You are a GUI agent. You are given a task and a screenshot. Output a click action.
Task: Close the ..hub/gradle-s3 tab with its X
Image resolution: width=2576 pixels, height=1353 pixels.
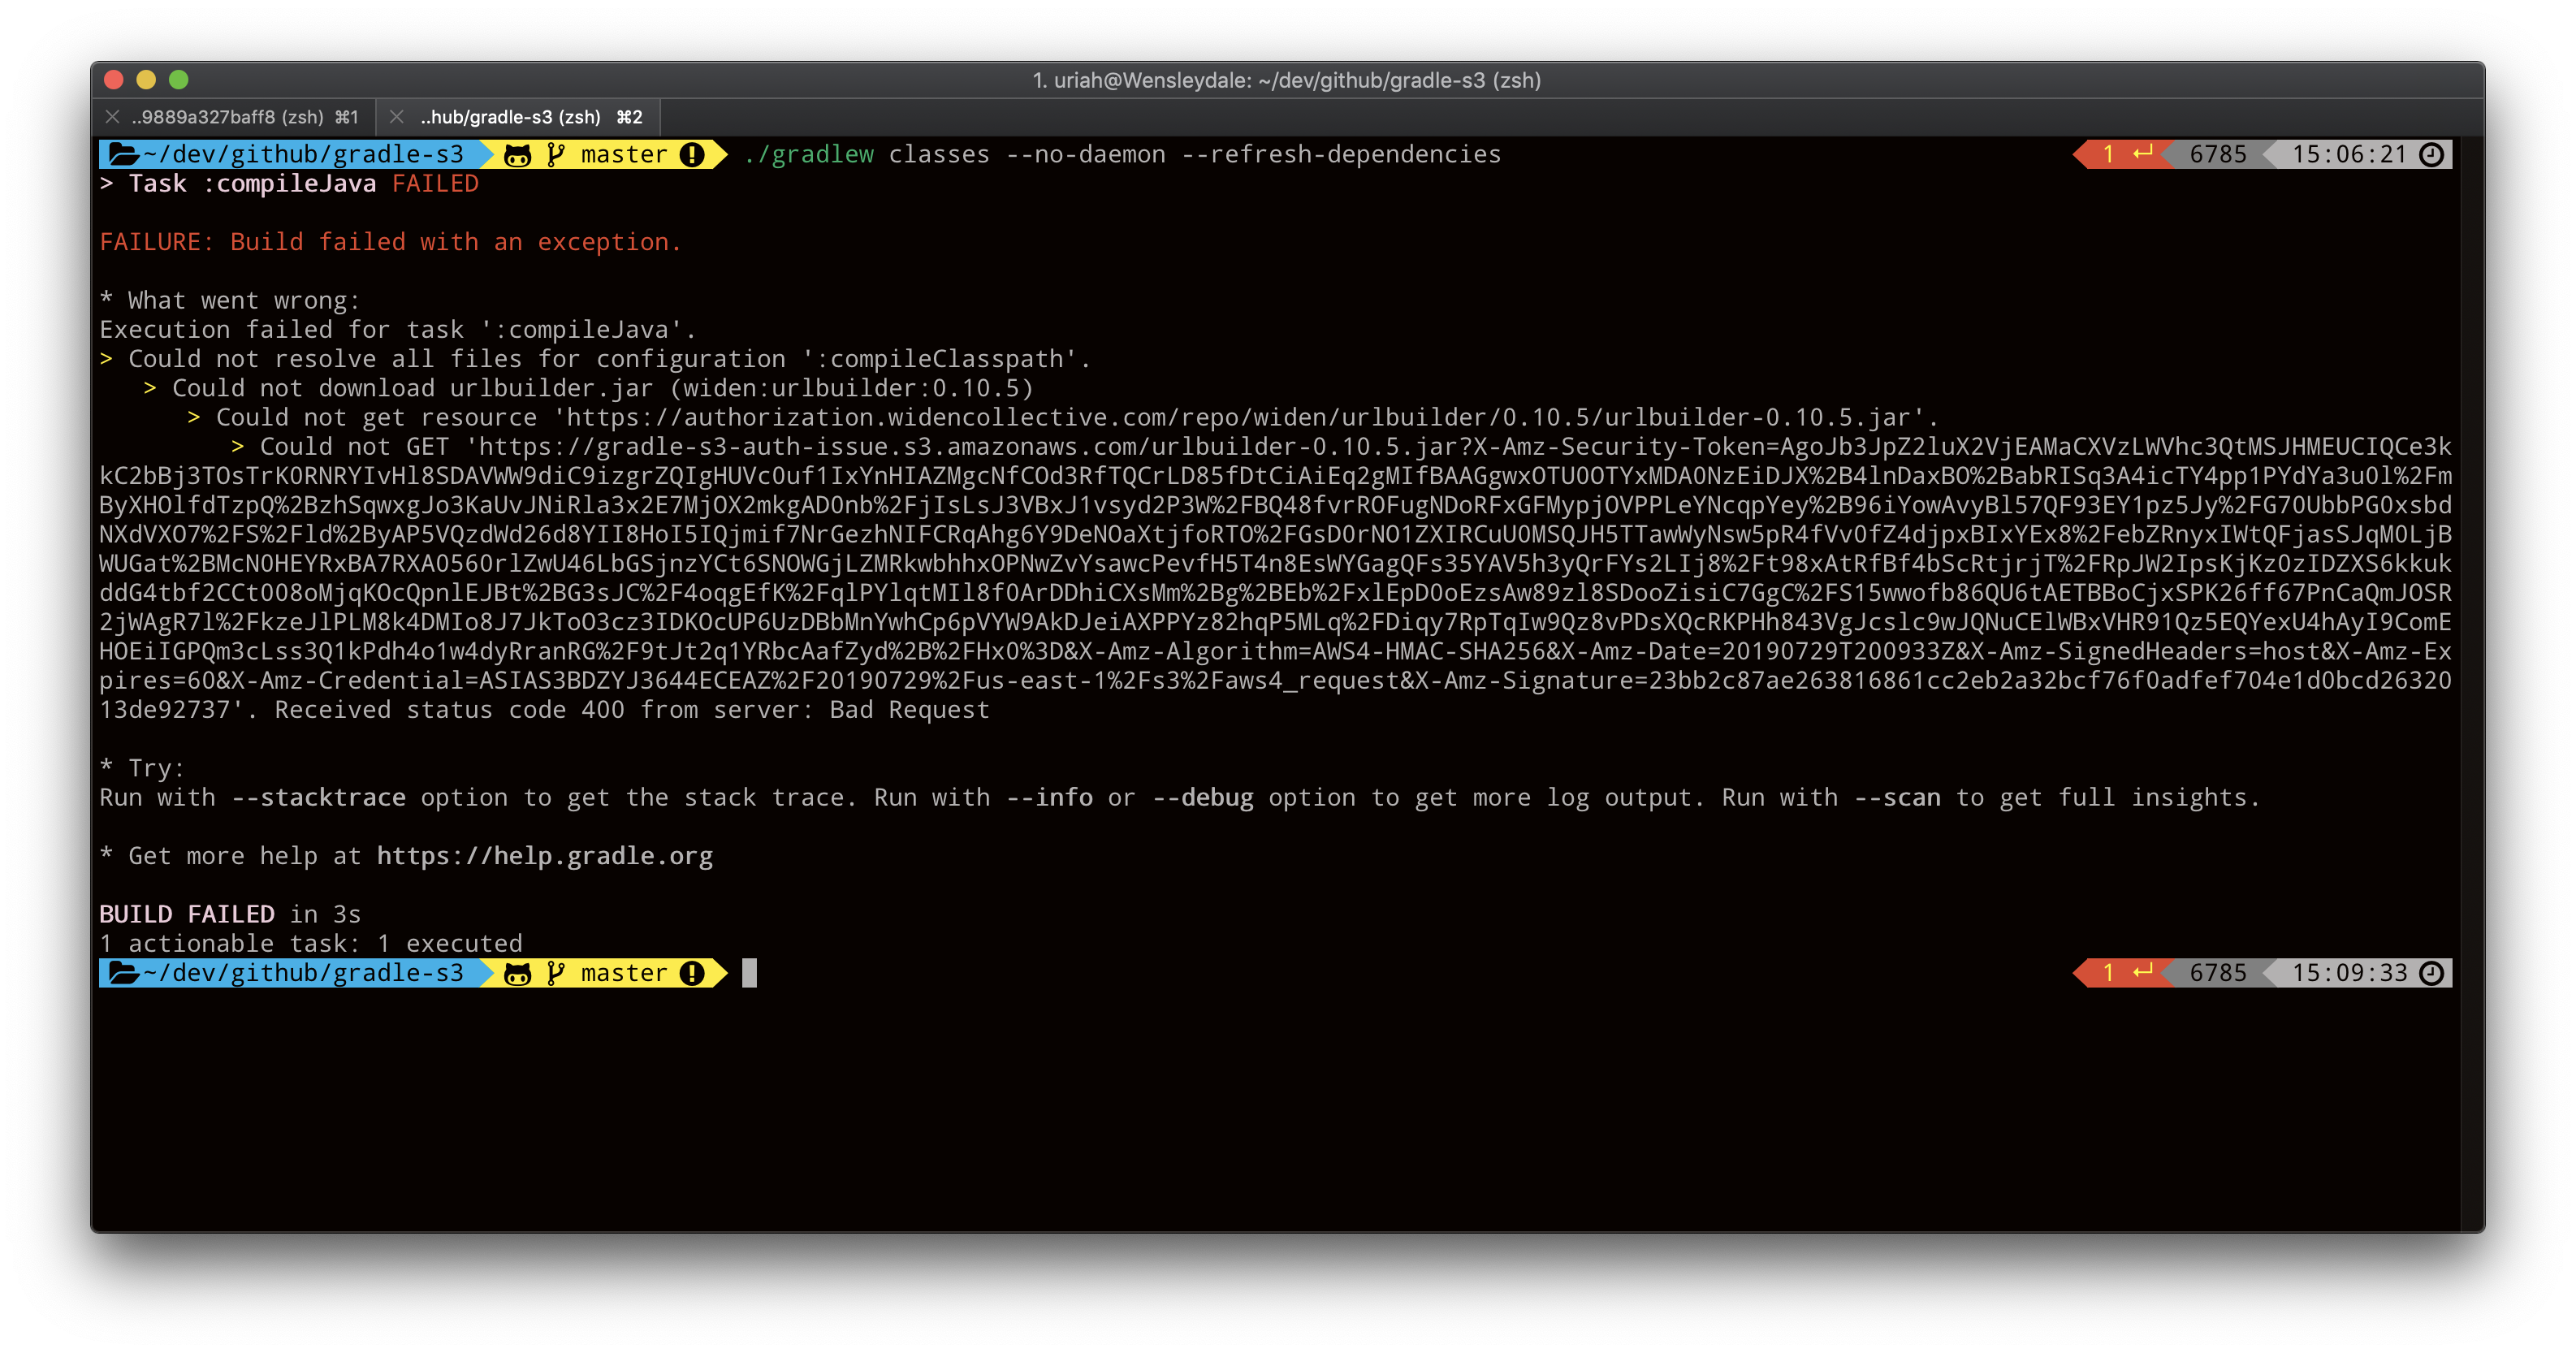click(397, 117)
